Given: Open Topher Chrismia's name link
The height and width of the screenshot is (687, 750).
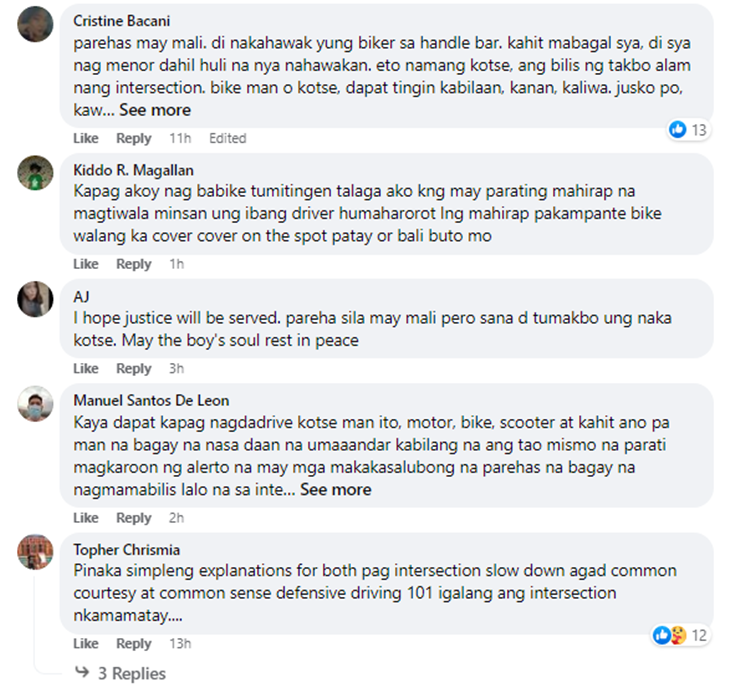Looking at the screenshot, I should pos(127,549).
